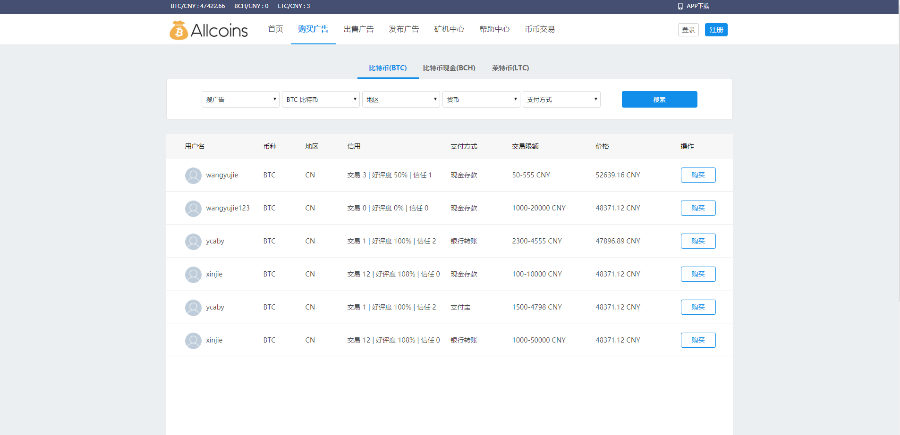Image resolution: width=900 pixels, height=435 pixels.
Task: Click wangyujie's profile avatar
Action: (x=193, y=175)
